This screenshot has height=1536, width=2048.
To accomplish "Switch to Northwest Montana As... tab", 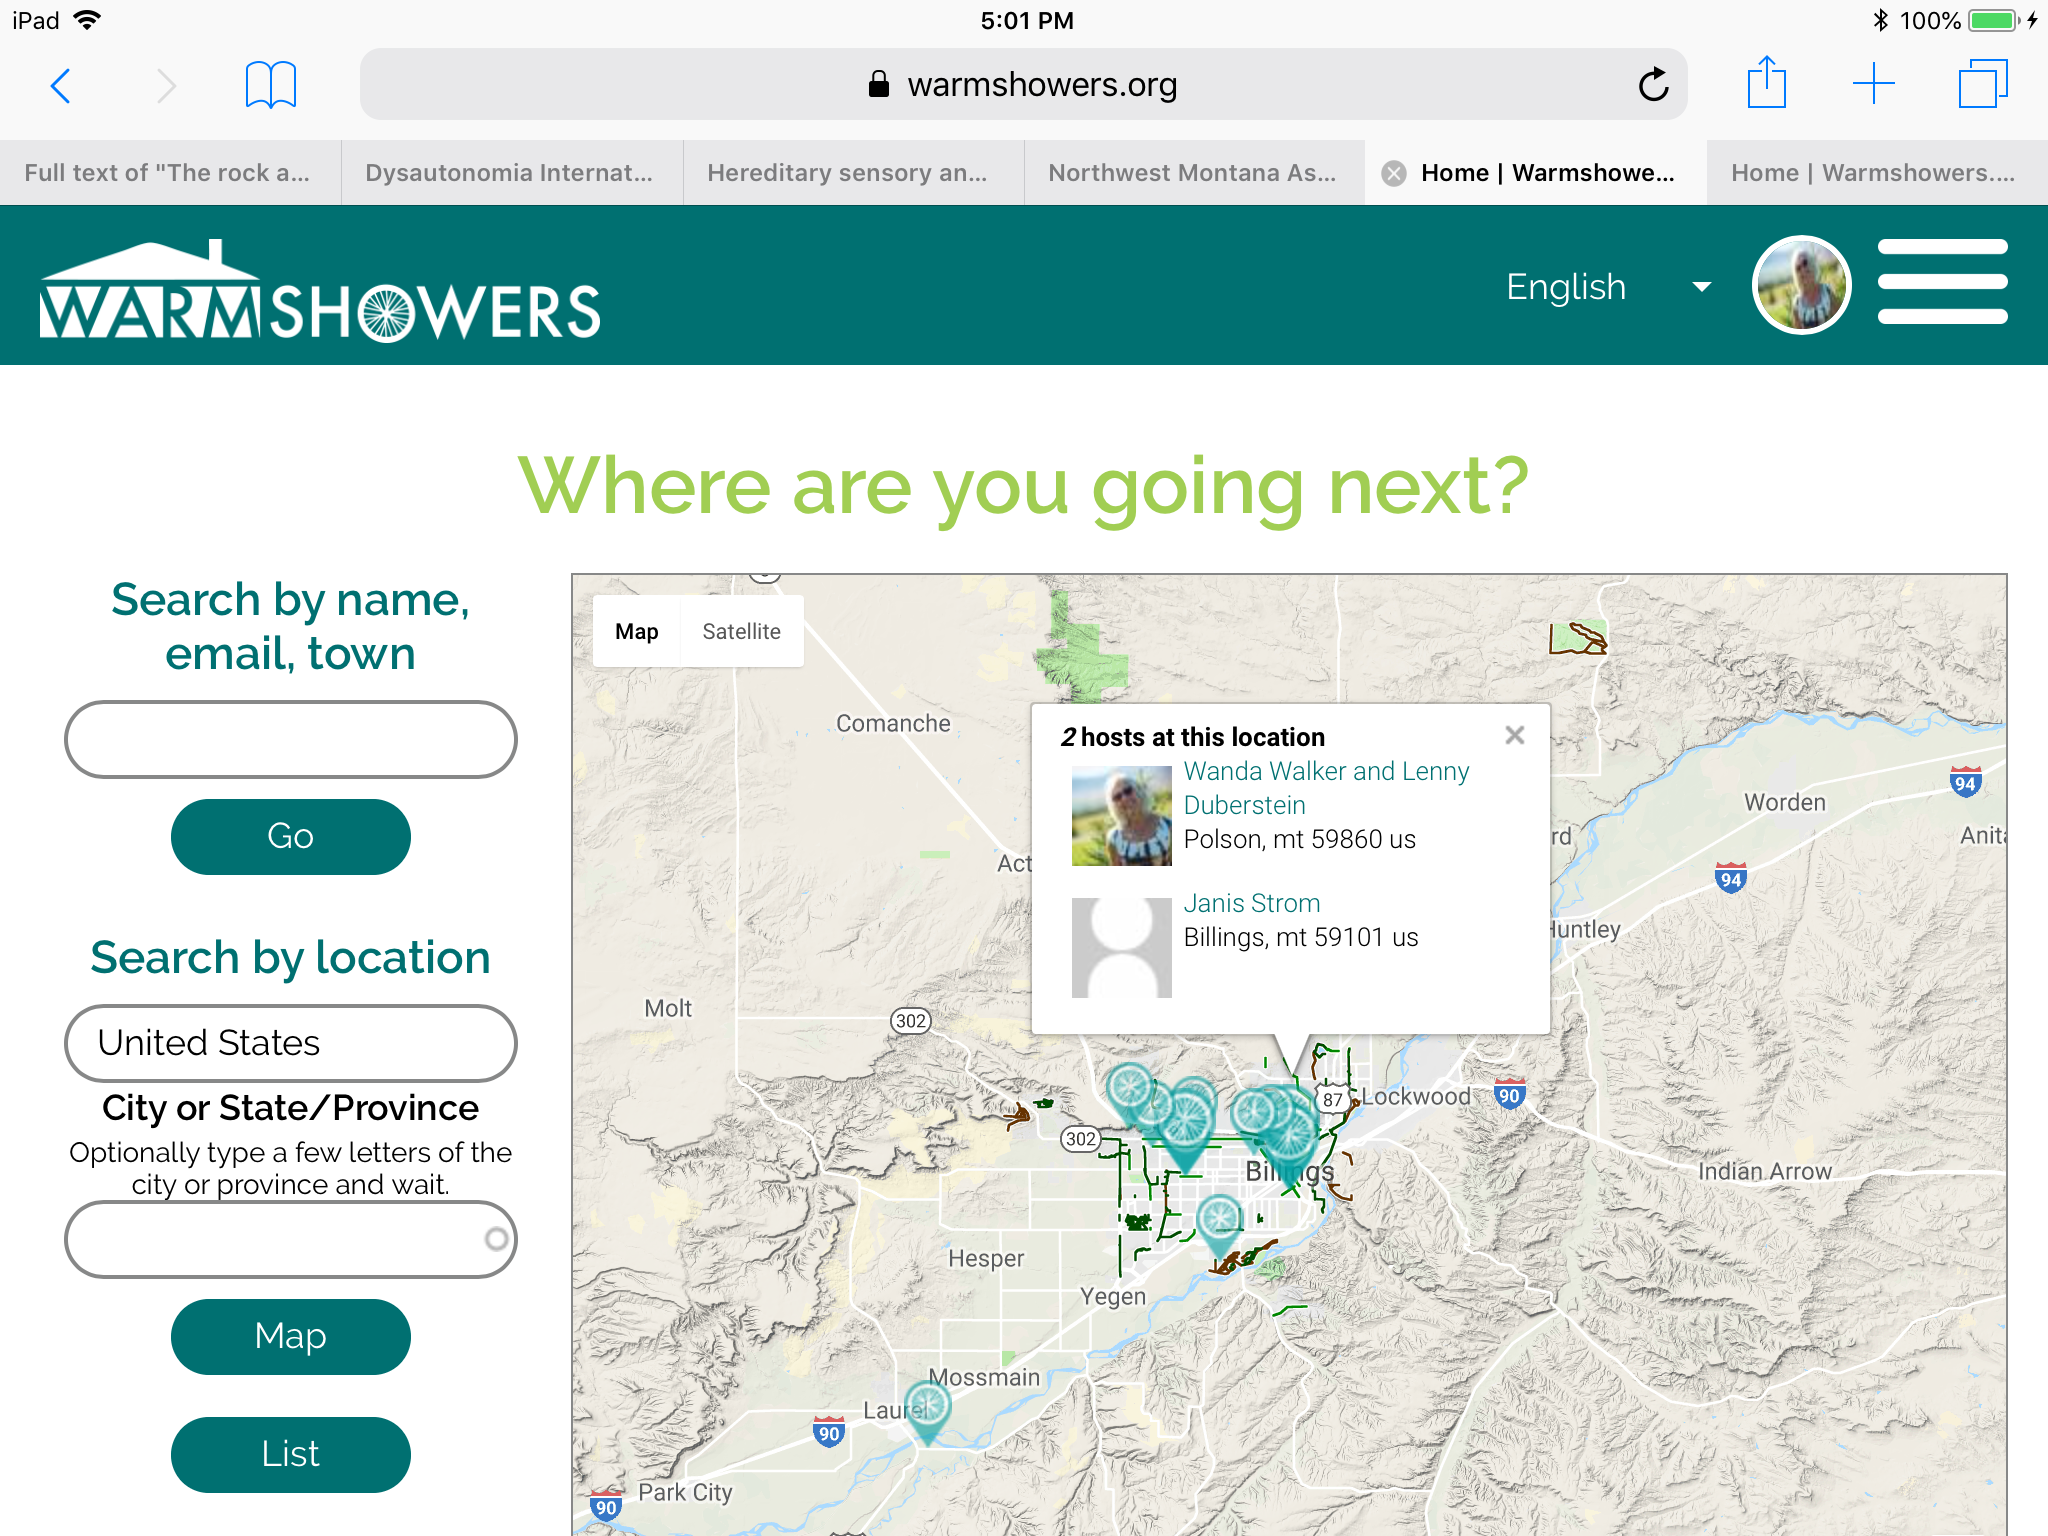I will tap(1194, 173).
